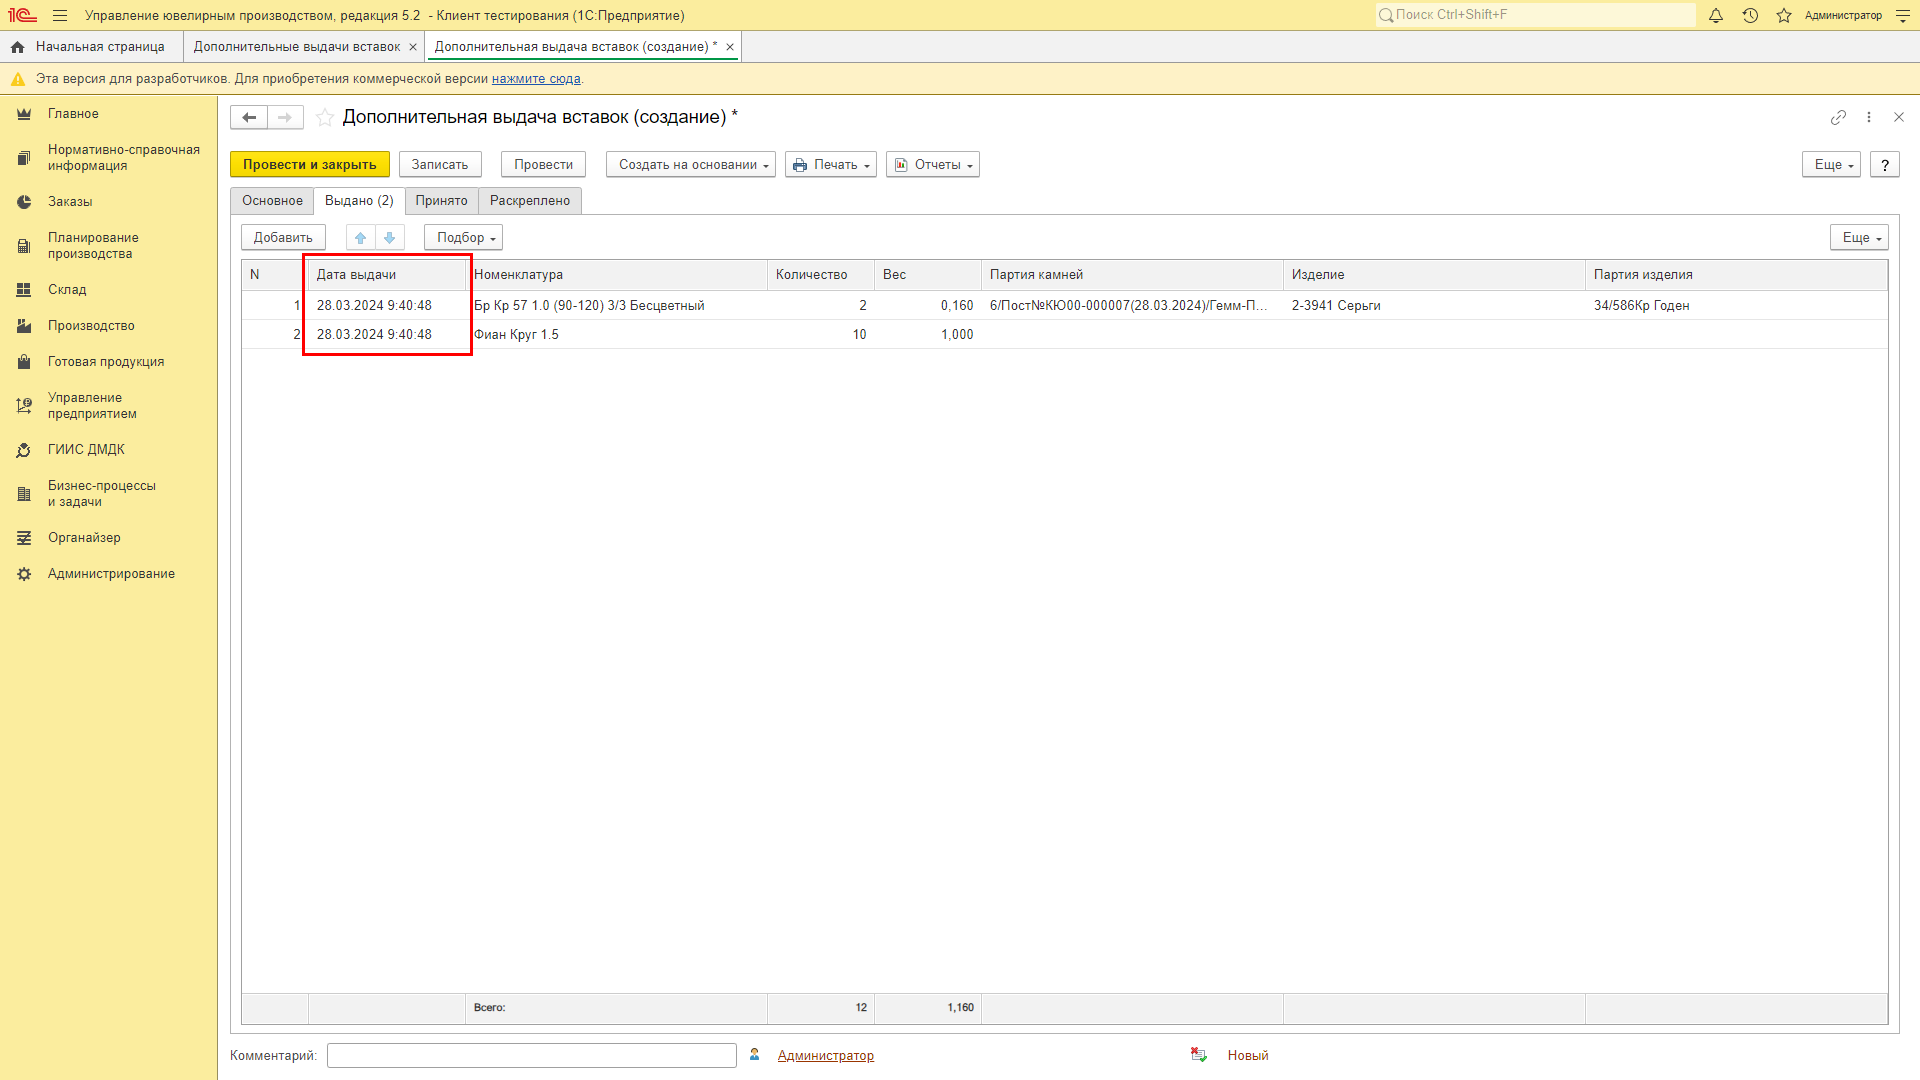Screen dimensions: 1920x1080
Task: Follow нажмите сюда link
Action: [536, 79]
